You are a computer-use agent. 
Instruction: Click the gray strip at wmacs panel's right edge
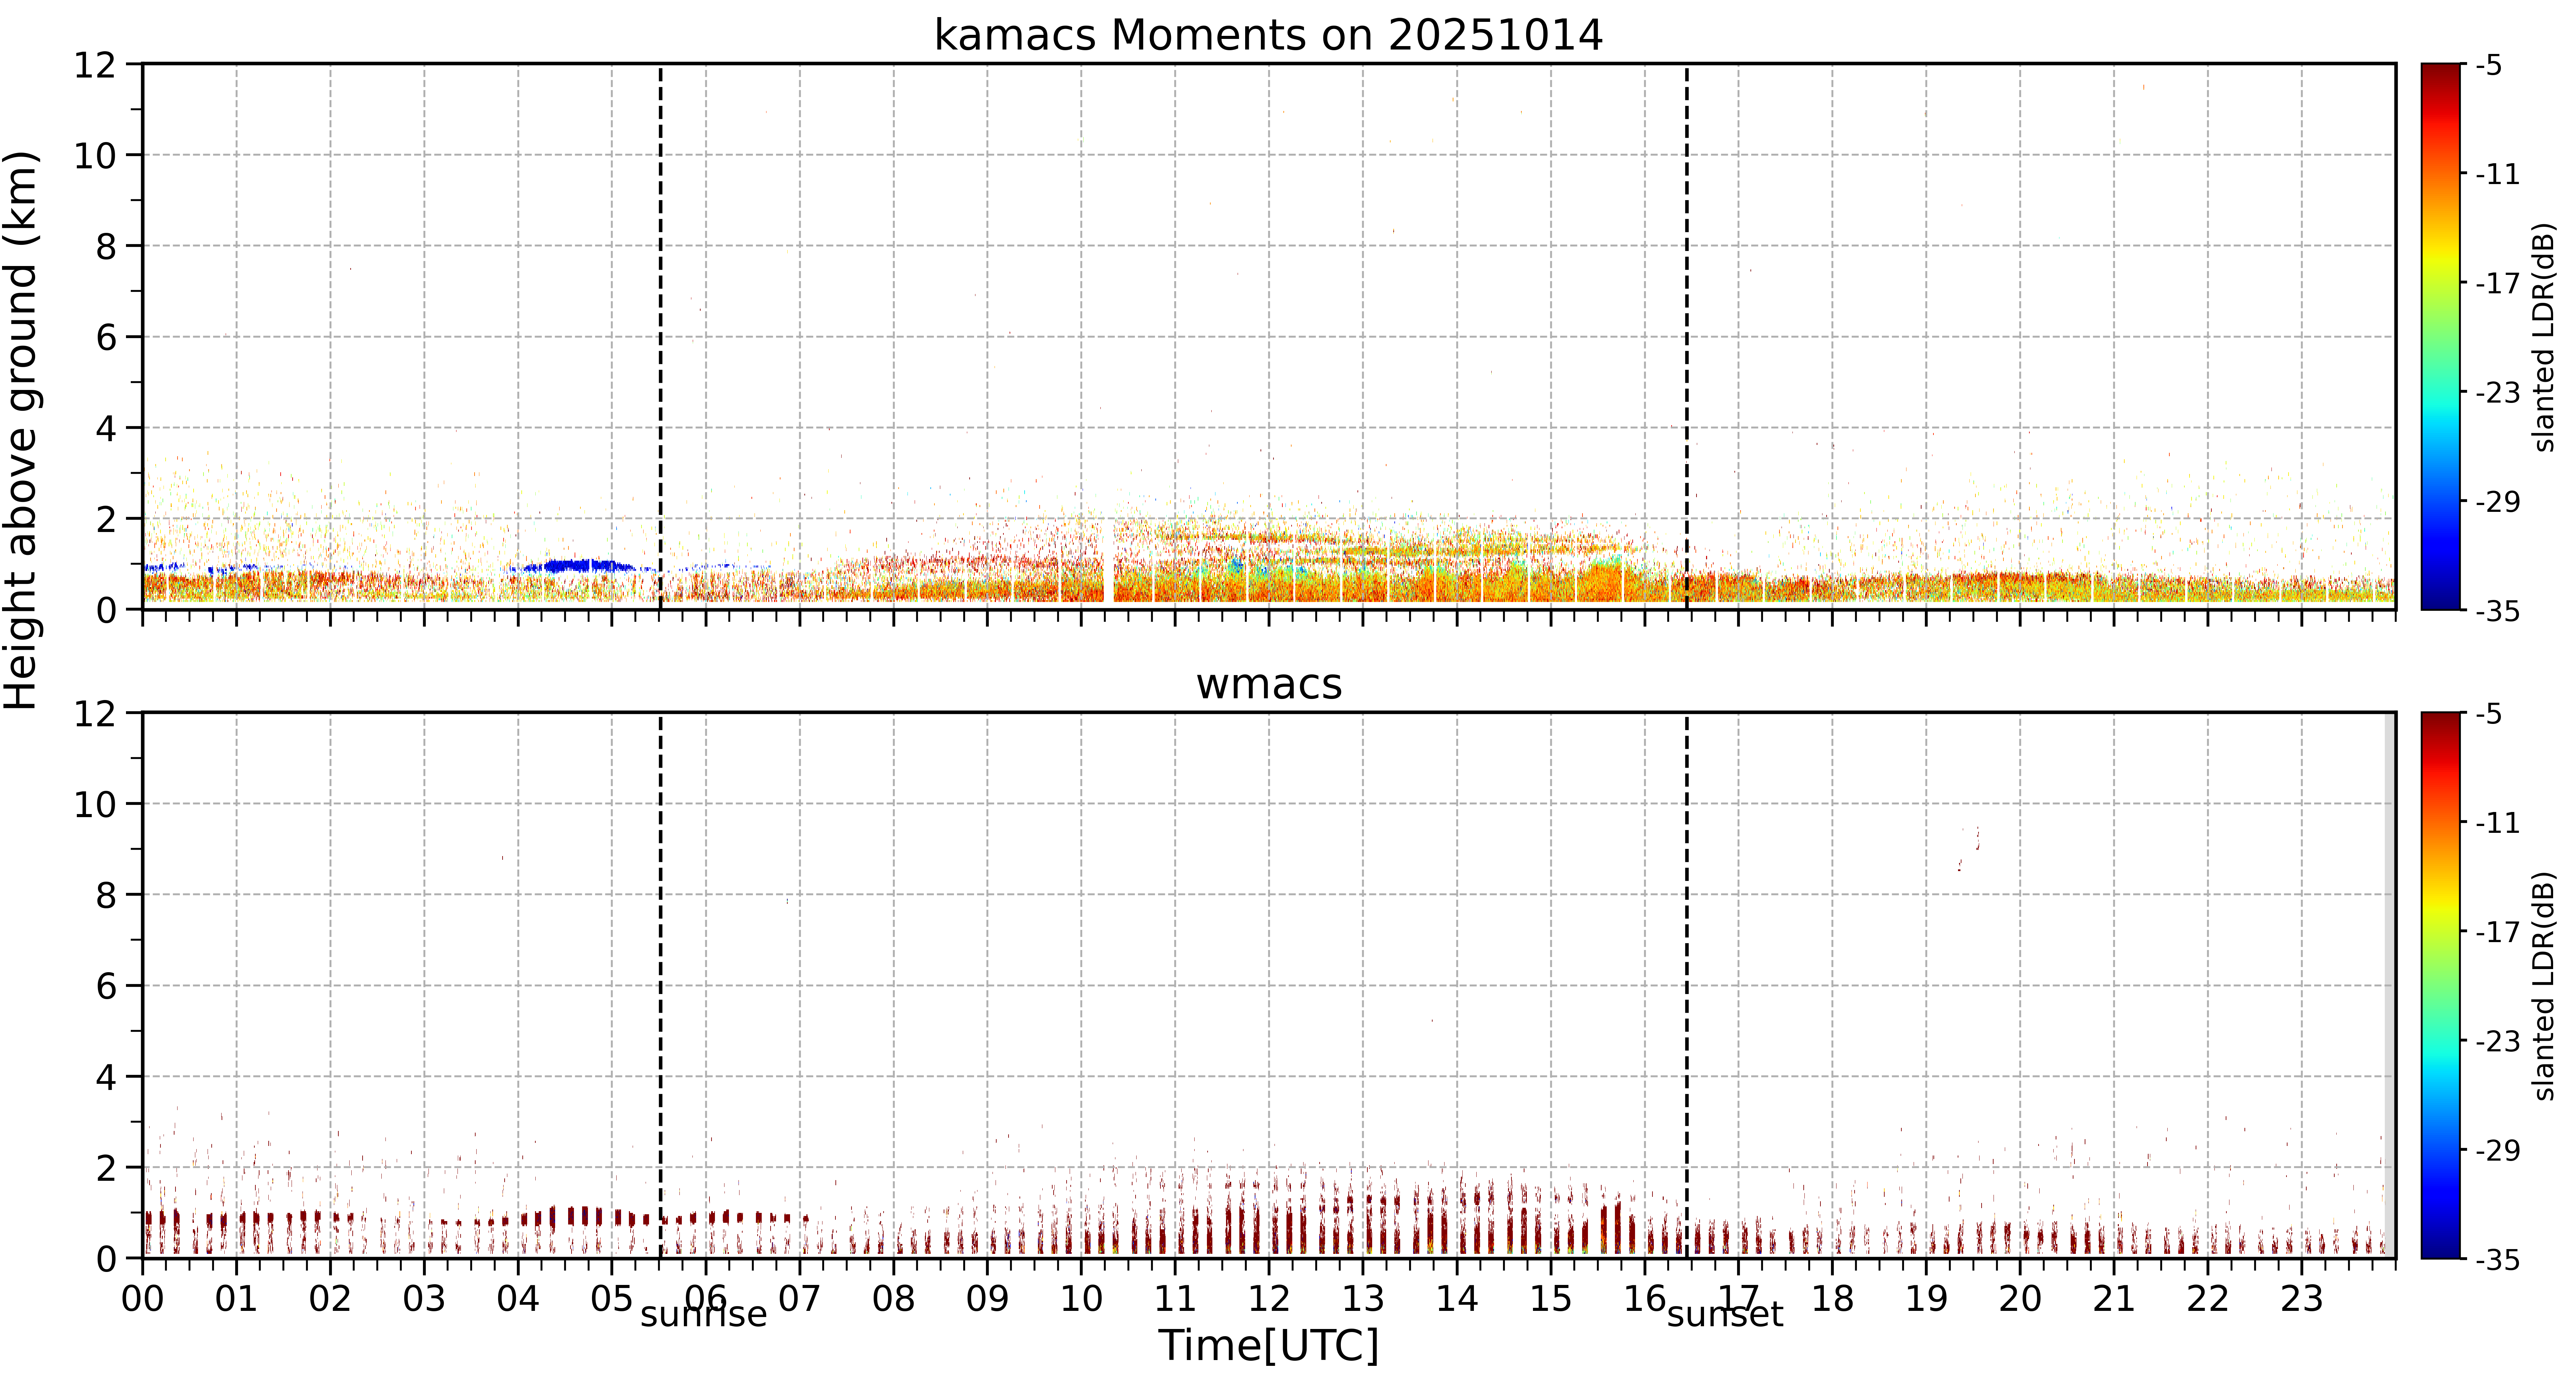[2390, 985]
